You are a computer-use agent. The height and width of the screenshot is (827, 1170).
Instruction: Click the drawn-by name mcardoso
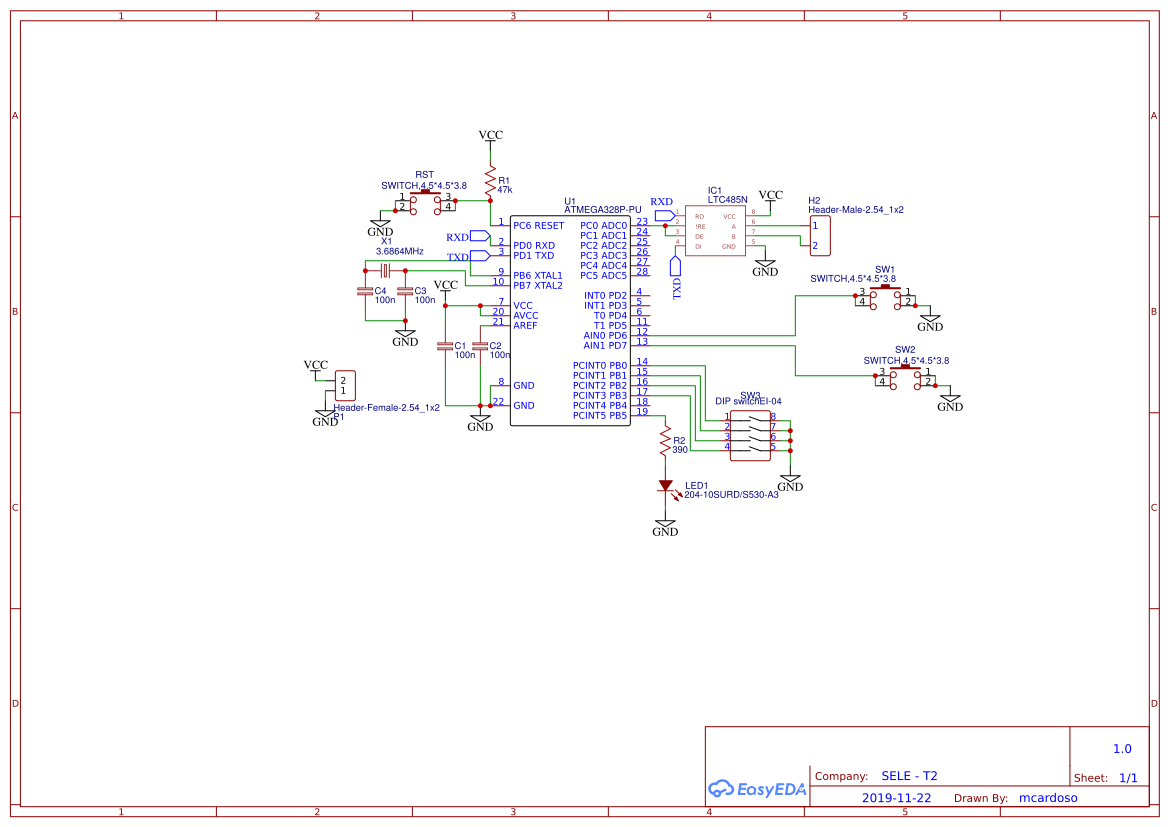pos(1048,797)
